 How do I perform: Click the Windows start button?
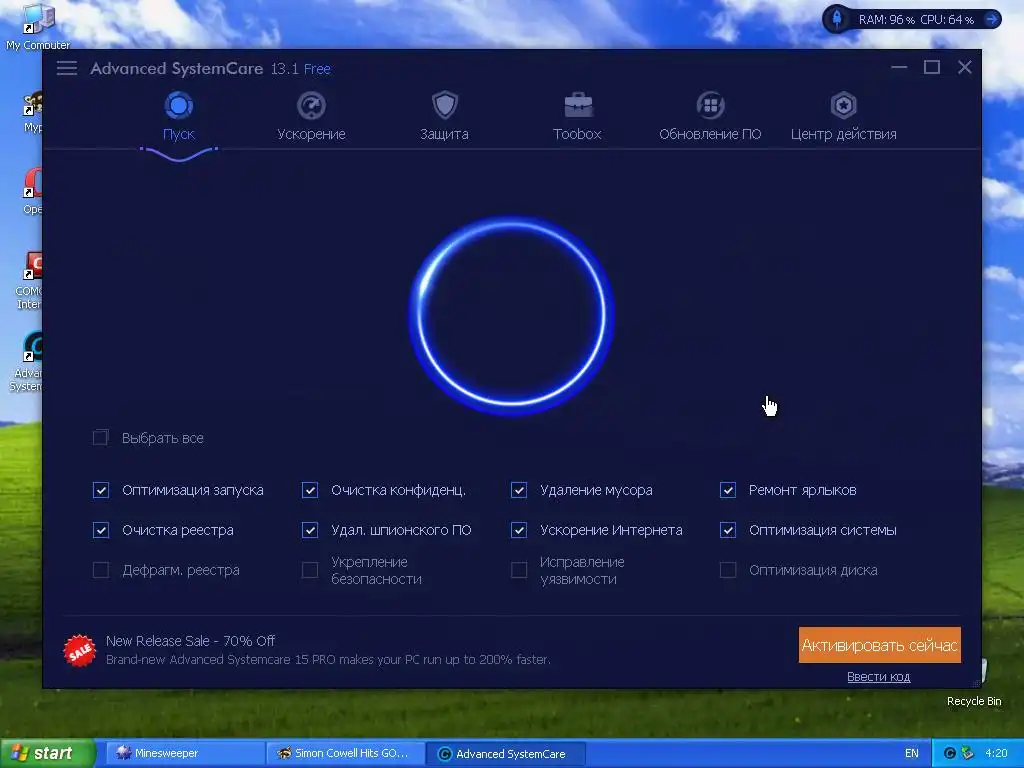(x=47, y=753)
